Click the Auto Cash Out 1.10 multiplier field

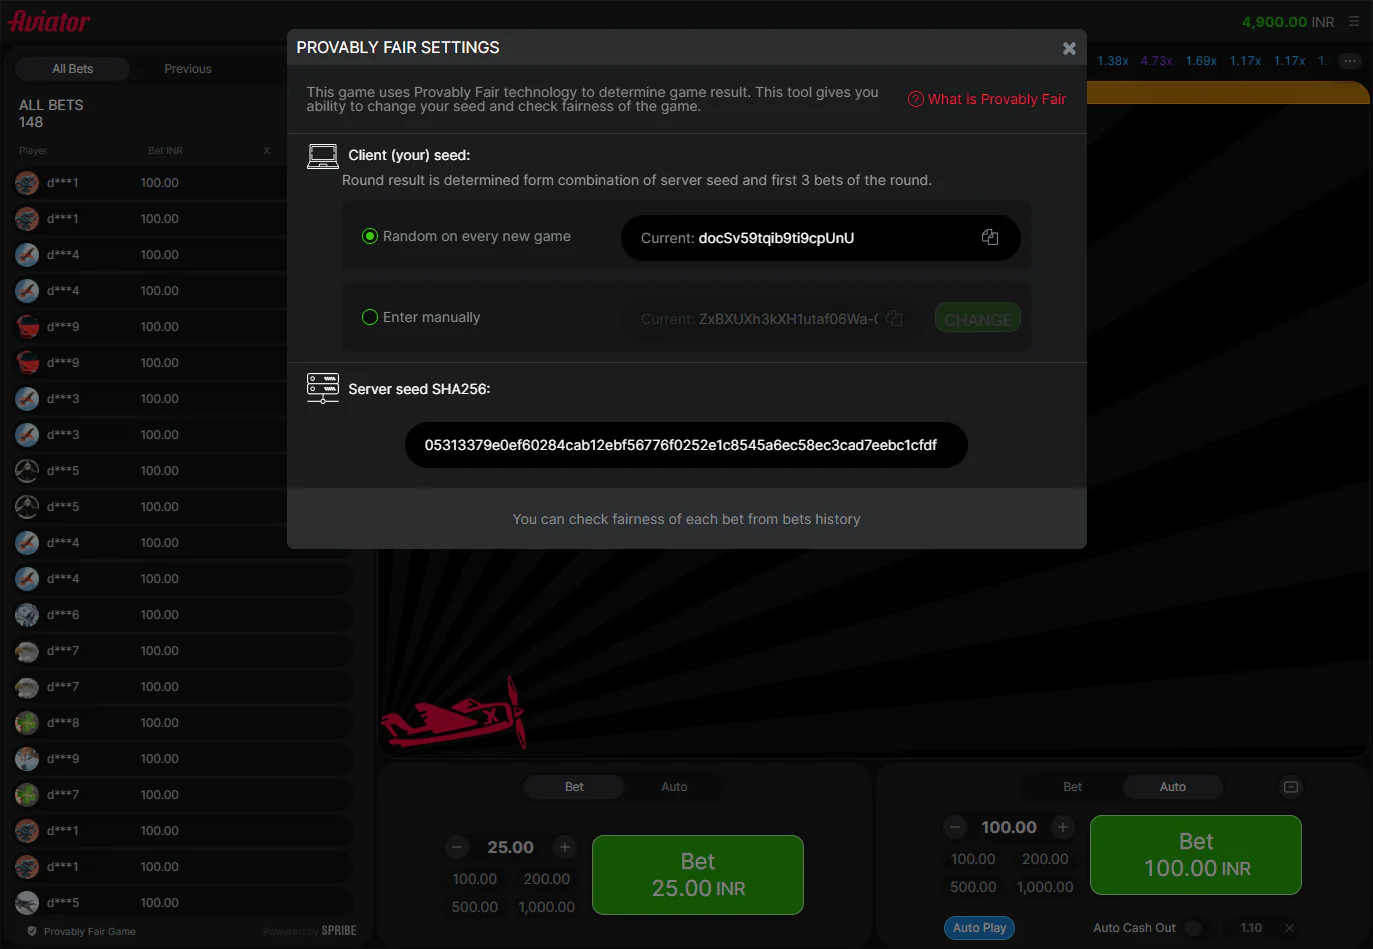click(x=1251, y=928)
